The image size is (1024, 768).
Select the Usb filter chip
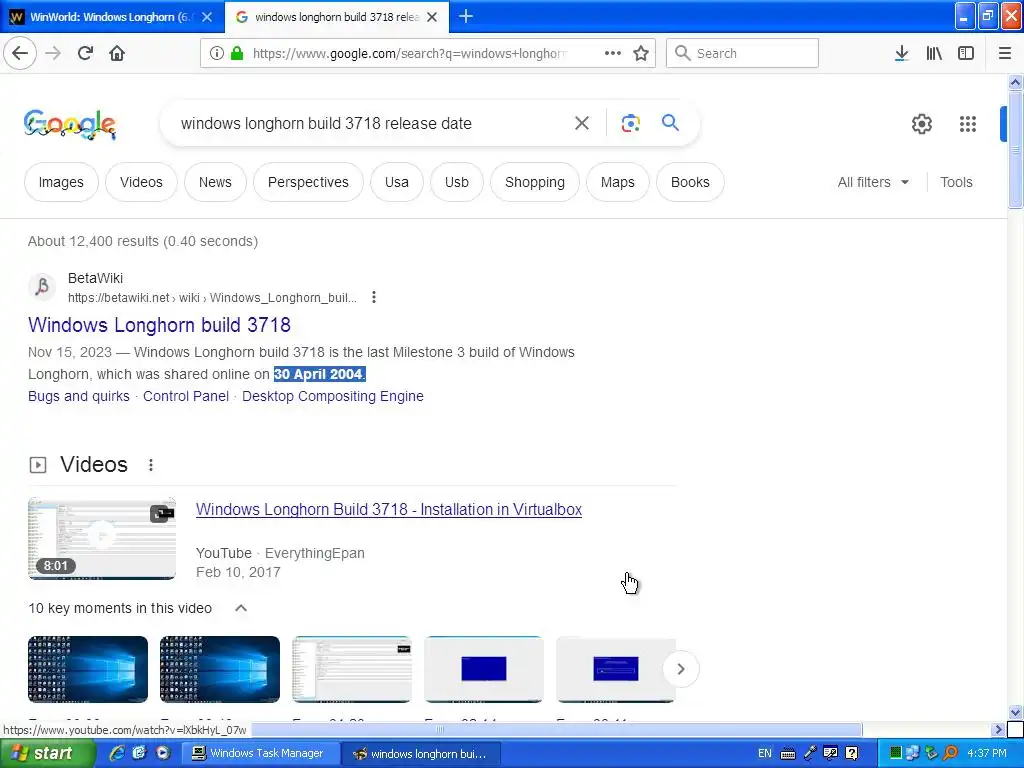pos(456,182)
